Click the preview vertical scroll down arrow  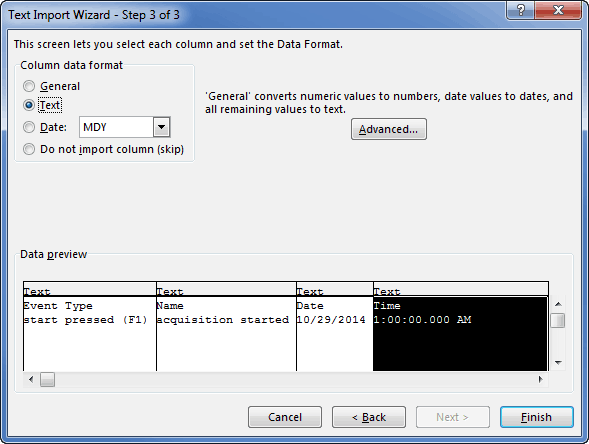coord(558,363)
